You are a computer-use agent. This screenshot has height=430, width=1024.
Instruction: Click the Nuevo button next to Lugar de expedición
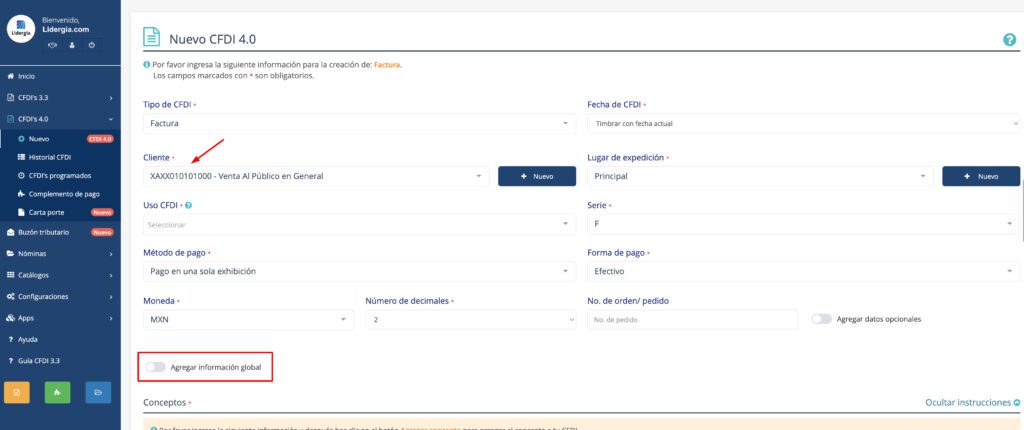click(981, 176)
